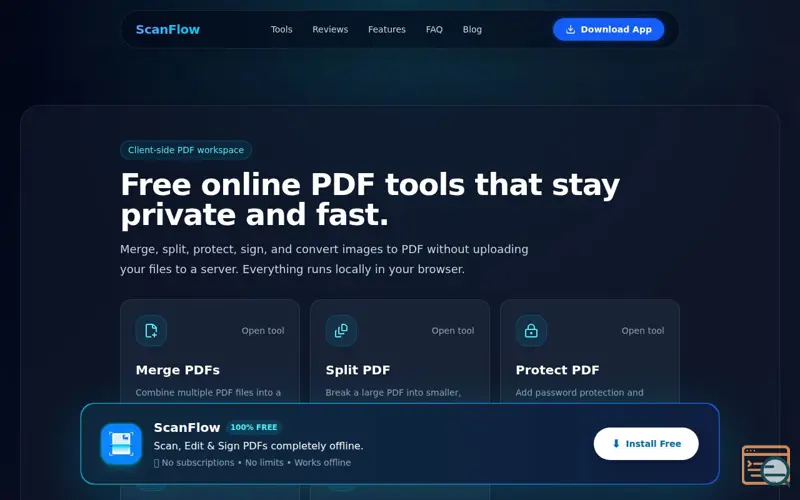Click 'Scan, Edit & Sign PDFs completely offline.' text

tap(259, 446)
